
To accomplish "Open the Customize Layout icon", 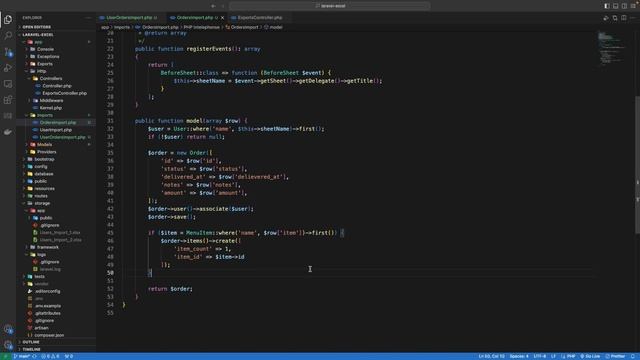I will (x=633, y=6).
